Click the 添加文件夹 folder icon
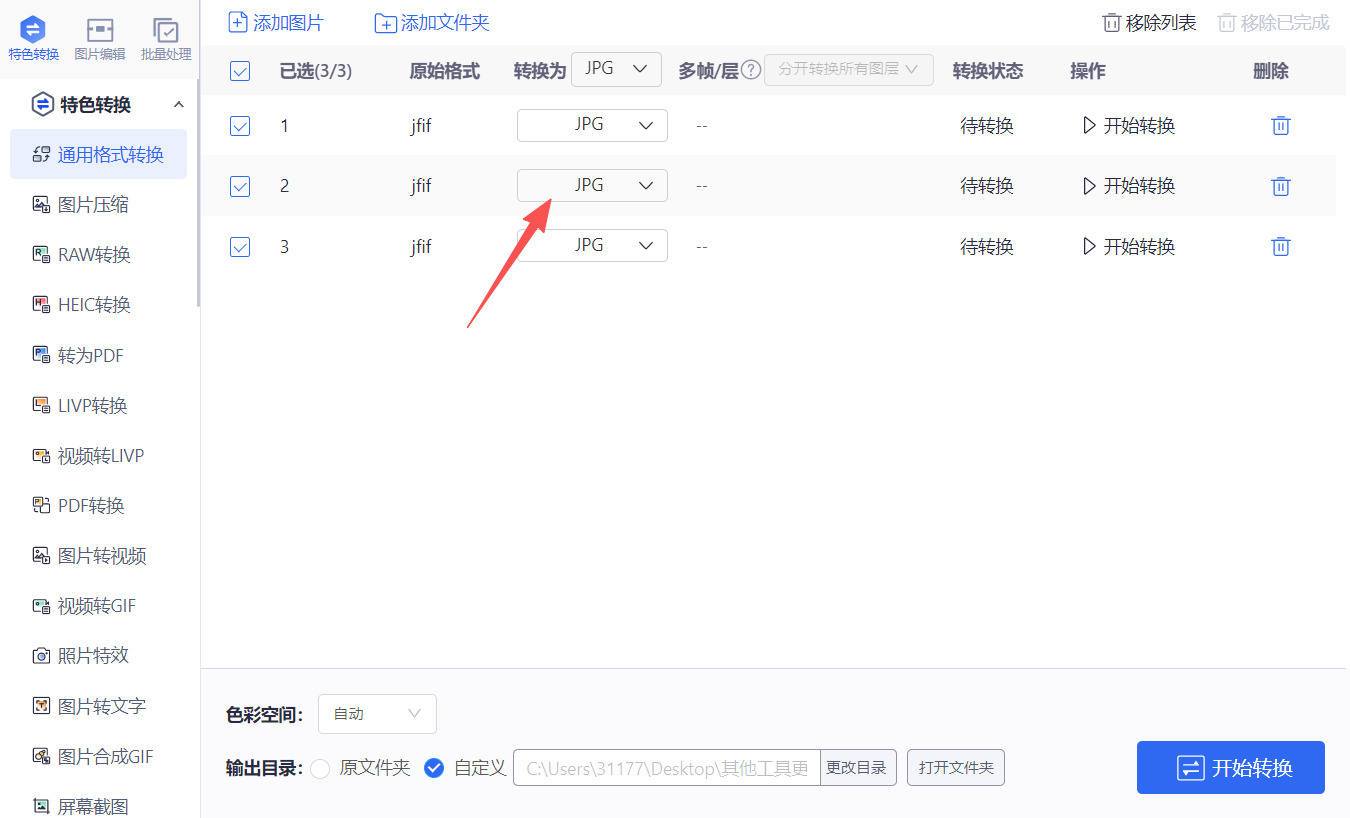 (x=385, y=23)
